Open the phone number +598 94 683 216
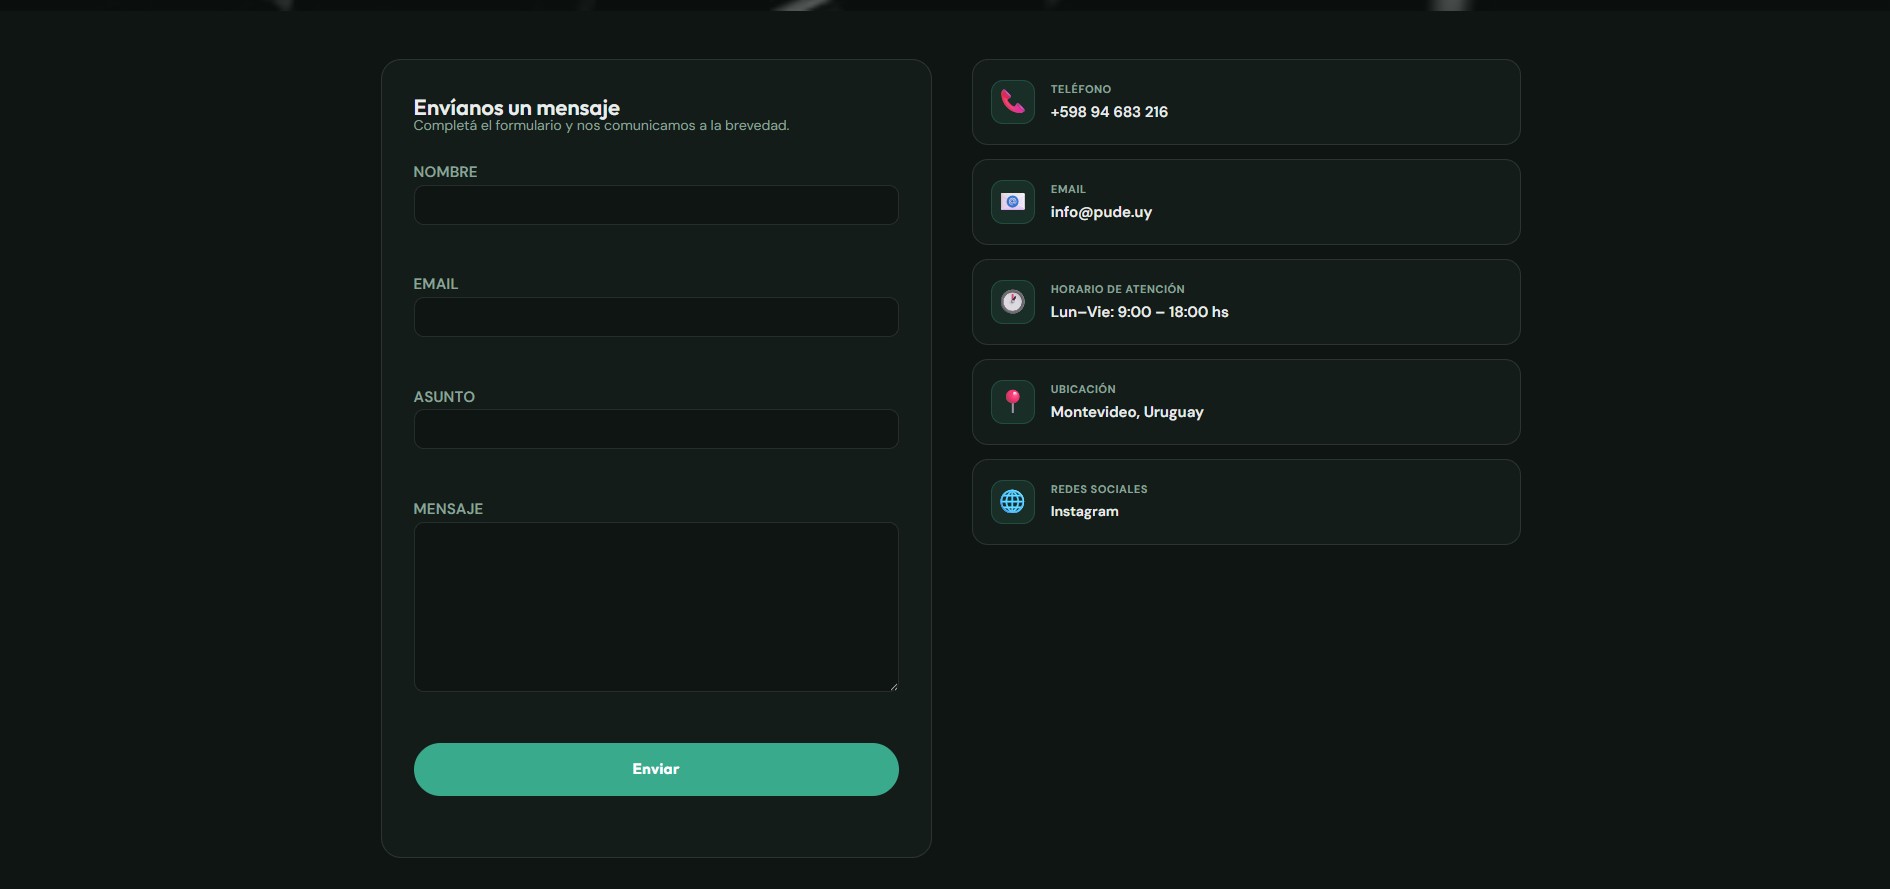The width and height of the screenshot is (1890, 889). [x=1109, y=112]
